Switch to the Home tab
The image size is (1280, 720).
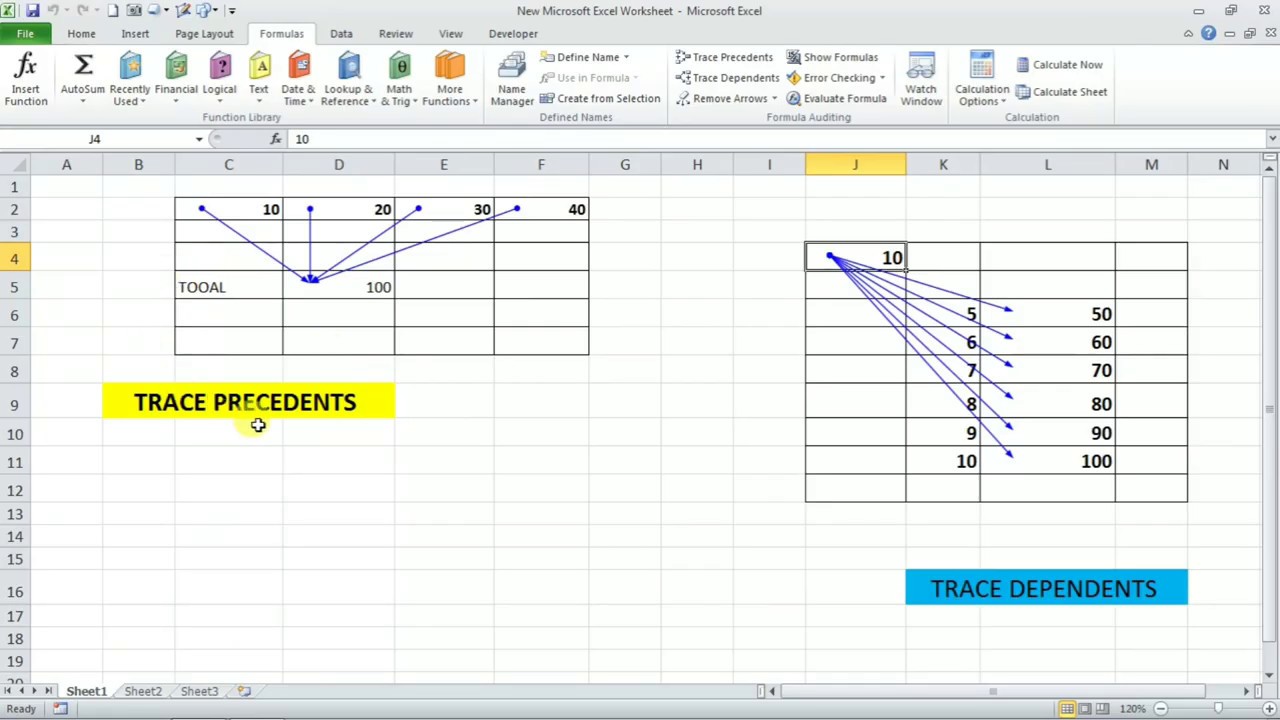(81, 33)
